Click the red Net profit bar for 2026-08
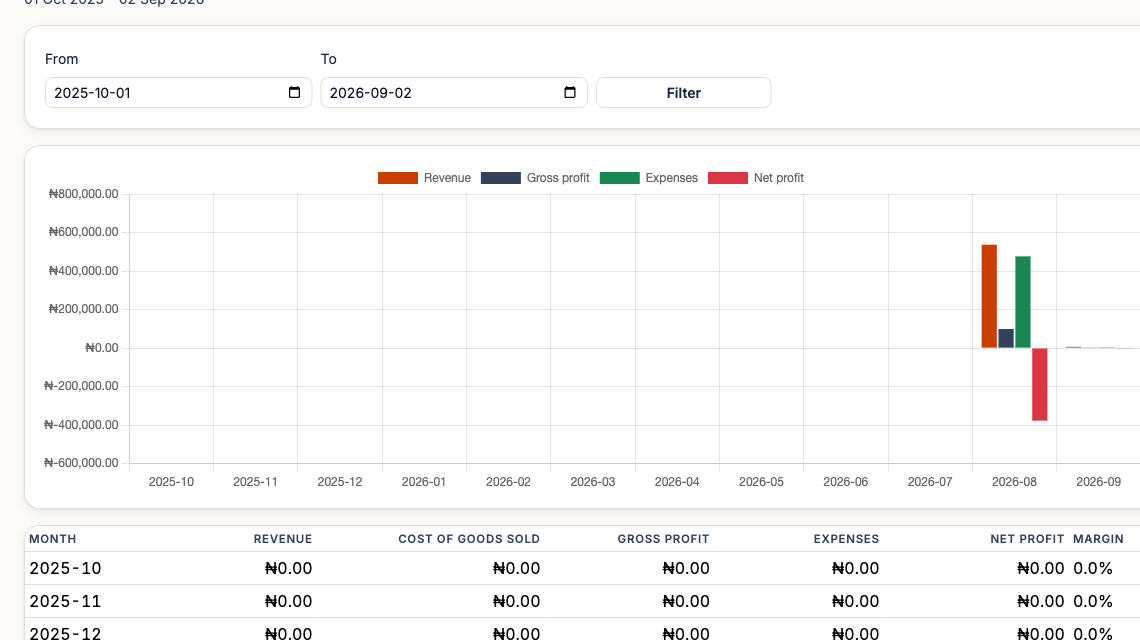The width and height of the screenshot is (1140, 640). coord(1040,384)
